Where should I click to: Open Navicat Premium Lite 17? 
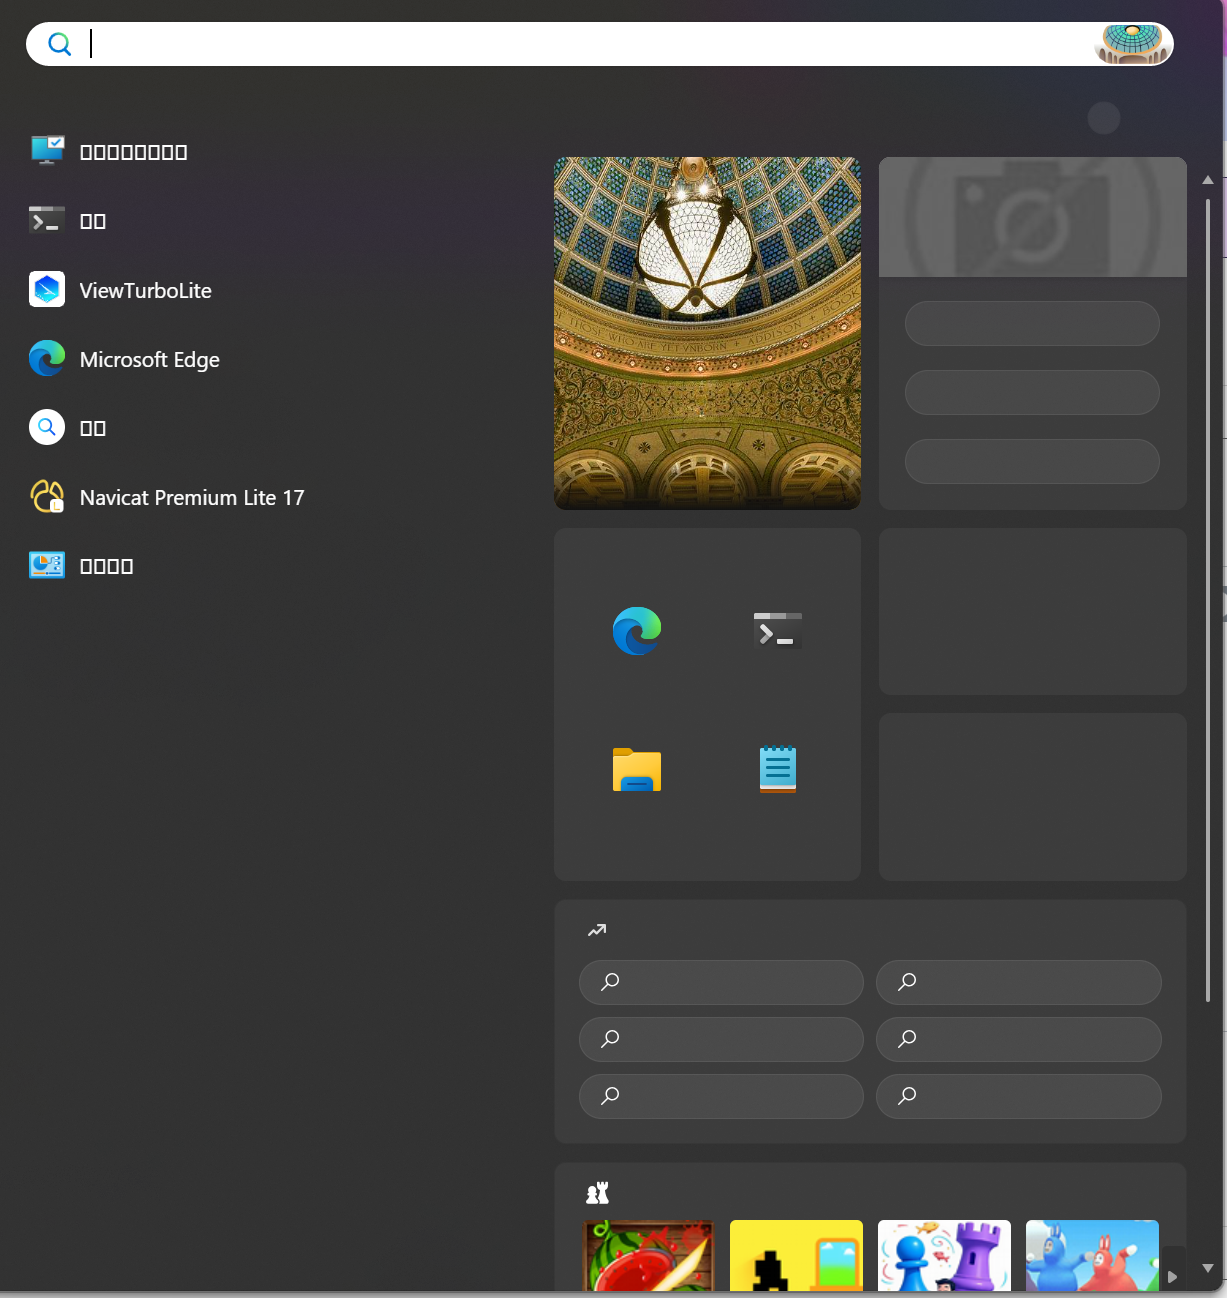point(166,497)
